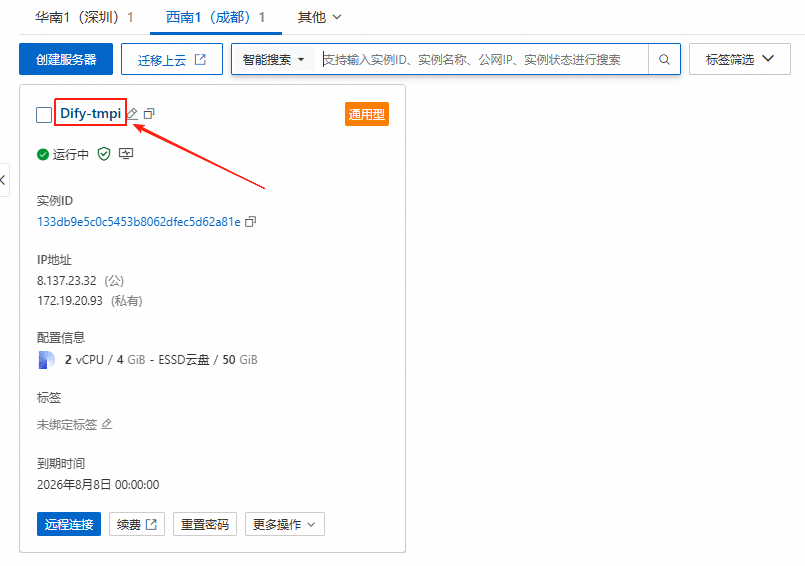Screen dimensions: 805x566
Task: Copy the instance name Dify-tmpi
Action: (149, 114)
